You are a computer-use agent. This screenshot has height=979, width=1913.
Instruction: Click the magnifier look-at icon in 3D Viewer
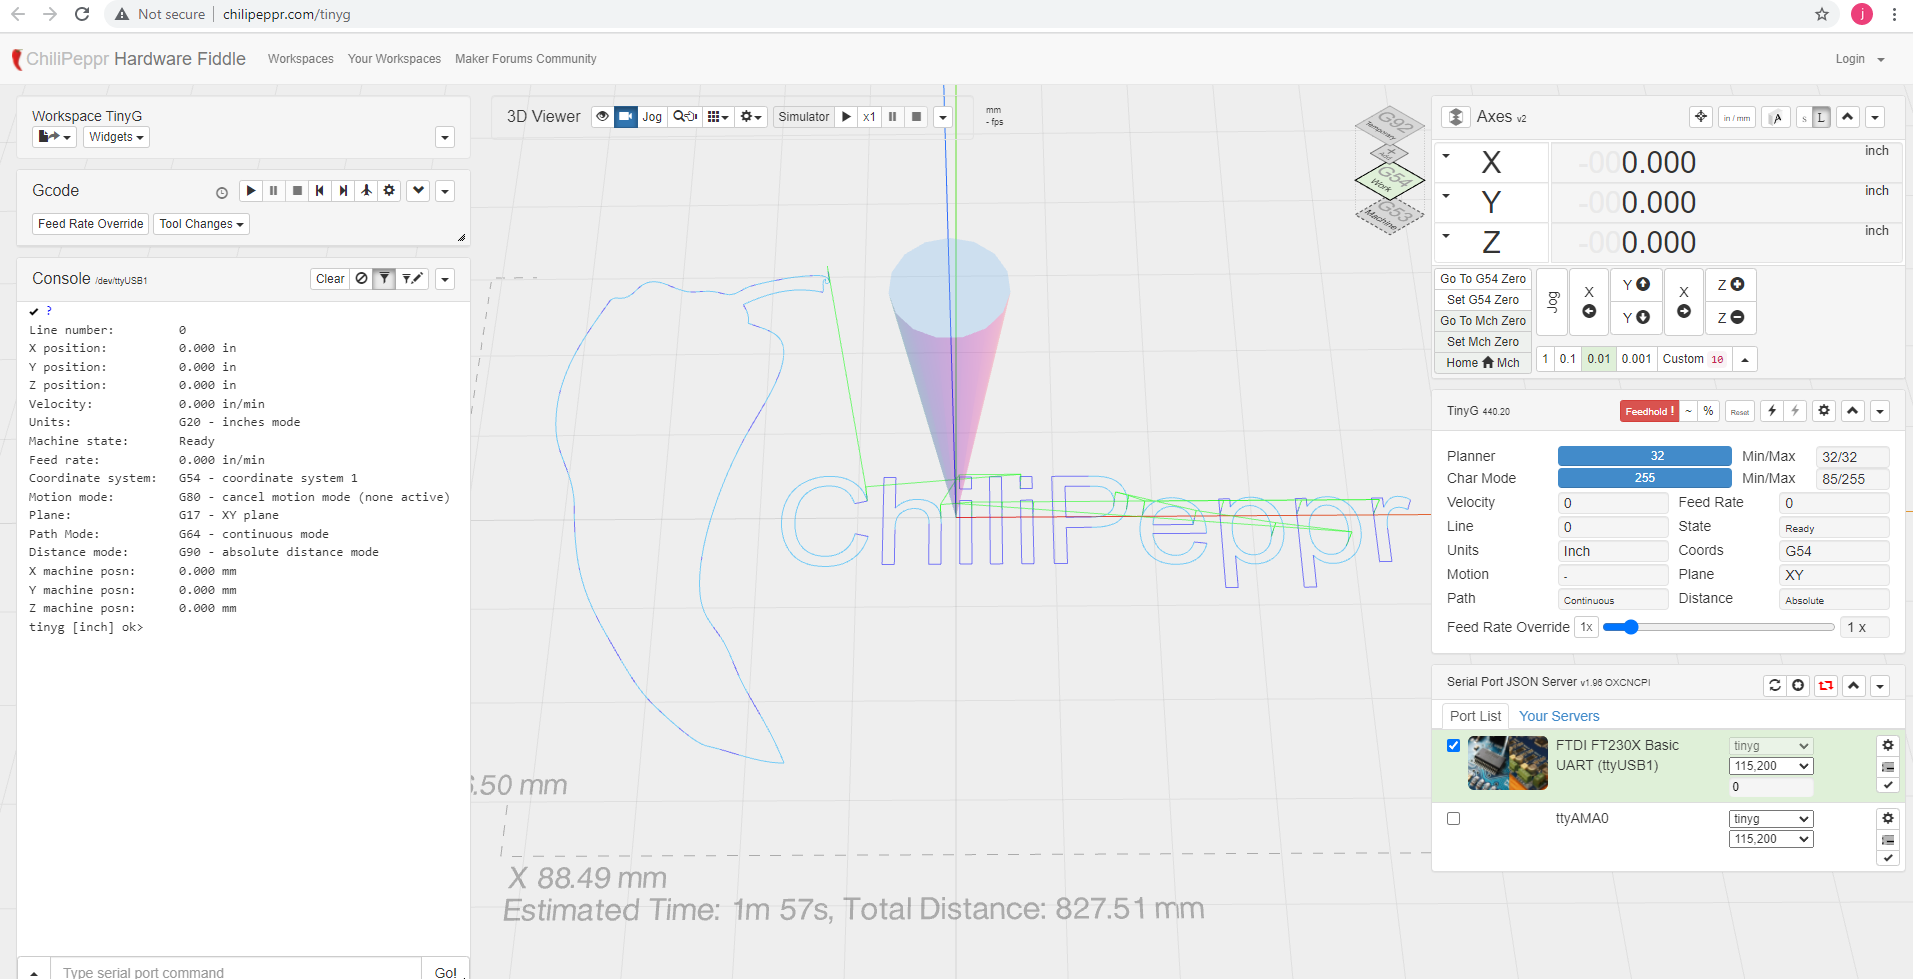(x=685, y=117)
